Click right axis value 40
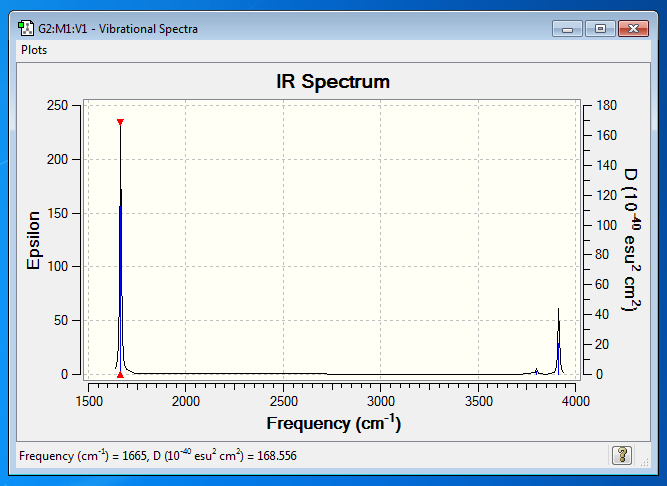 click(602, 315)
